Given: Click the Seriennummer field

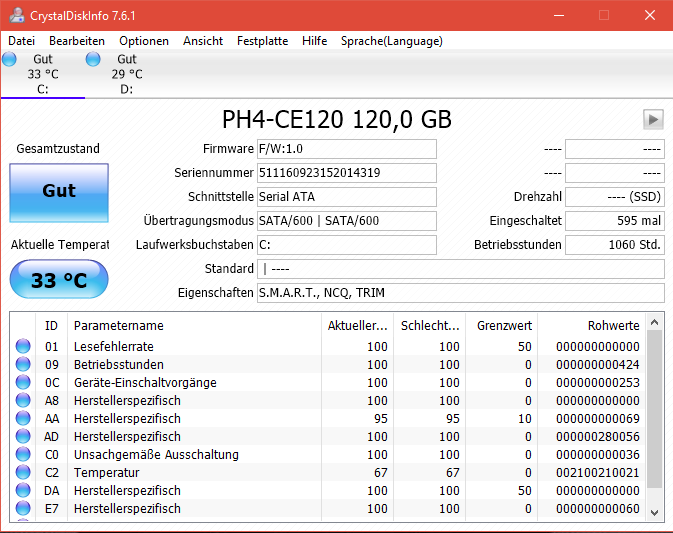Looking at the screenshot, I should (x=347, y=173).
